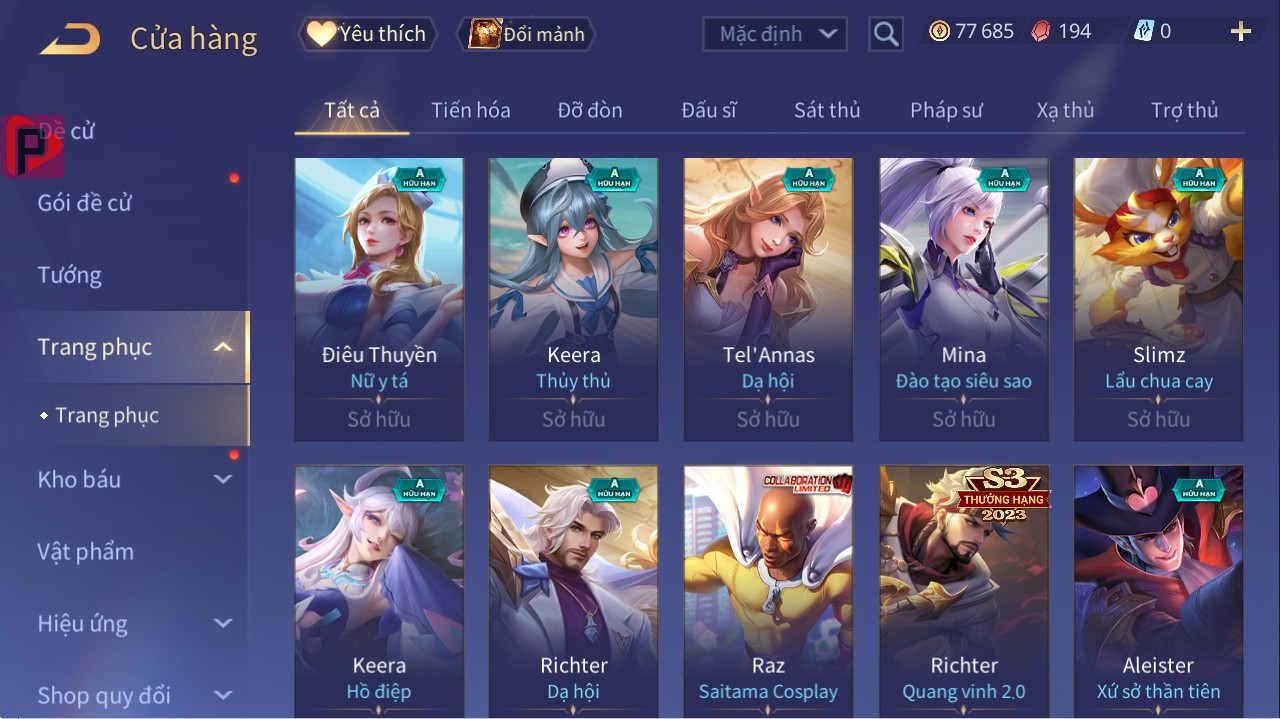The image size is (1280, 719).
Task: Select the Raz Saitama Cosplay skin card
Action: (x=768, y=591)
